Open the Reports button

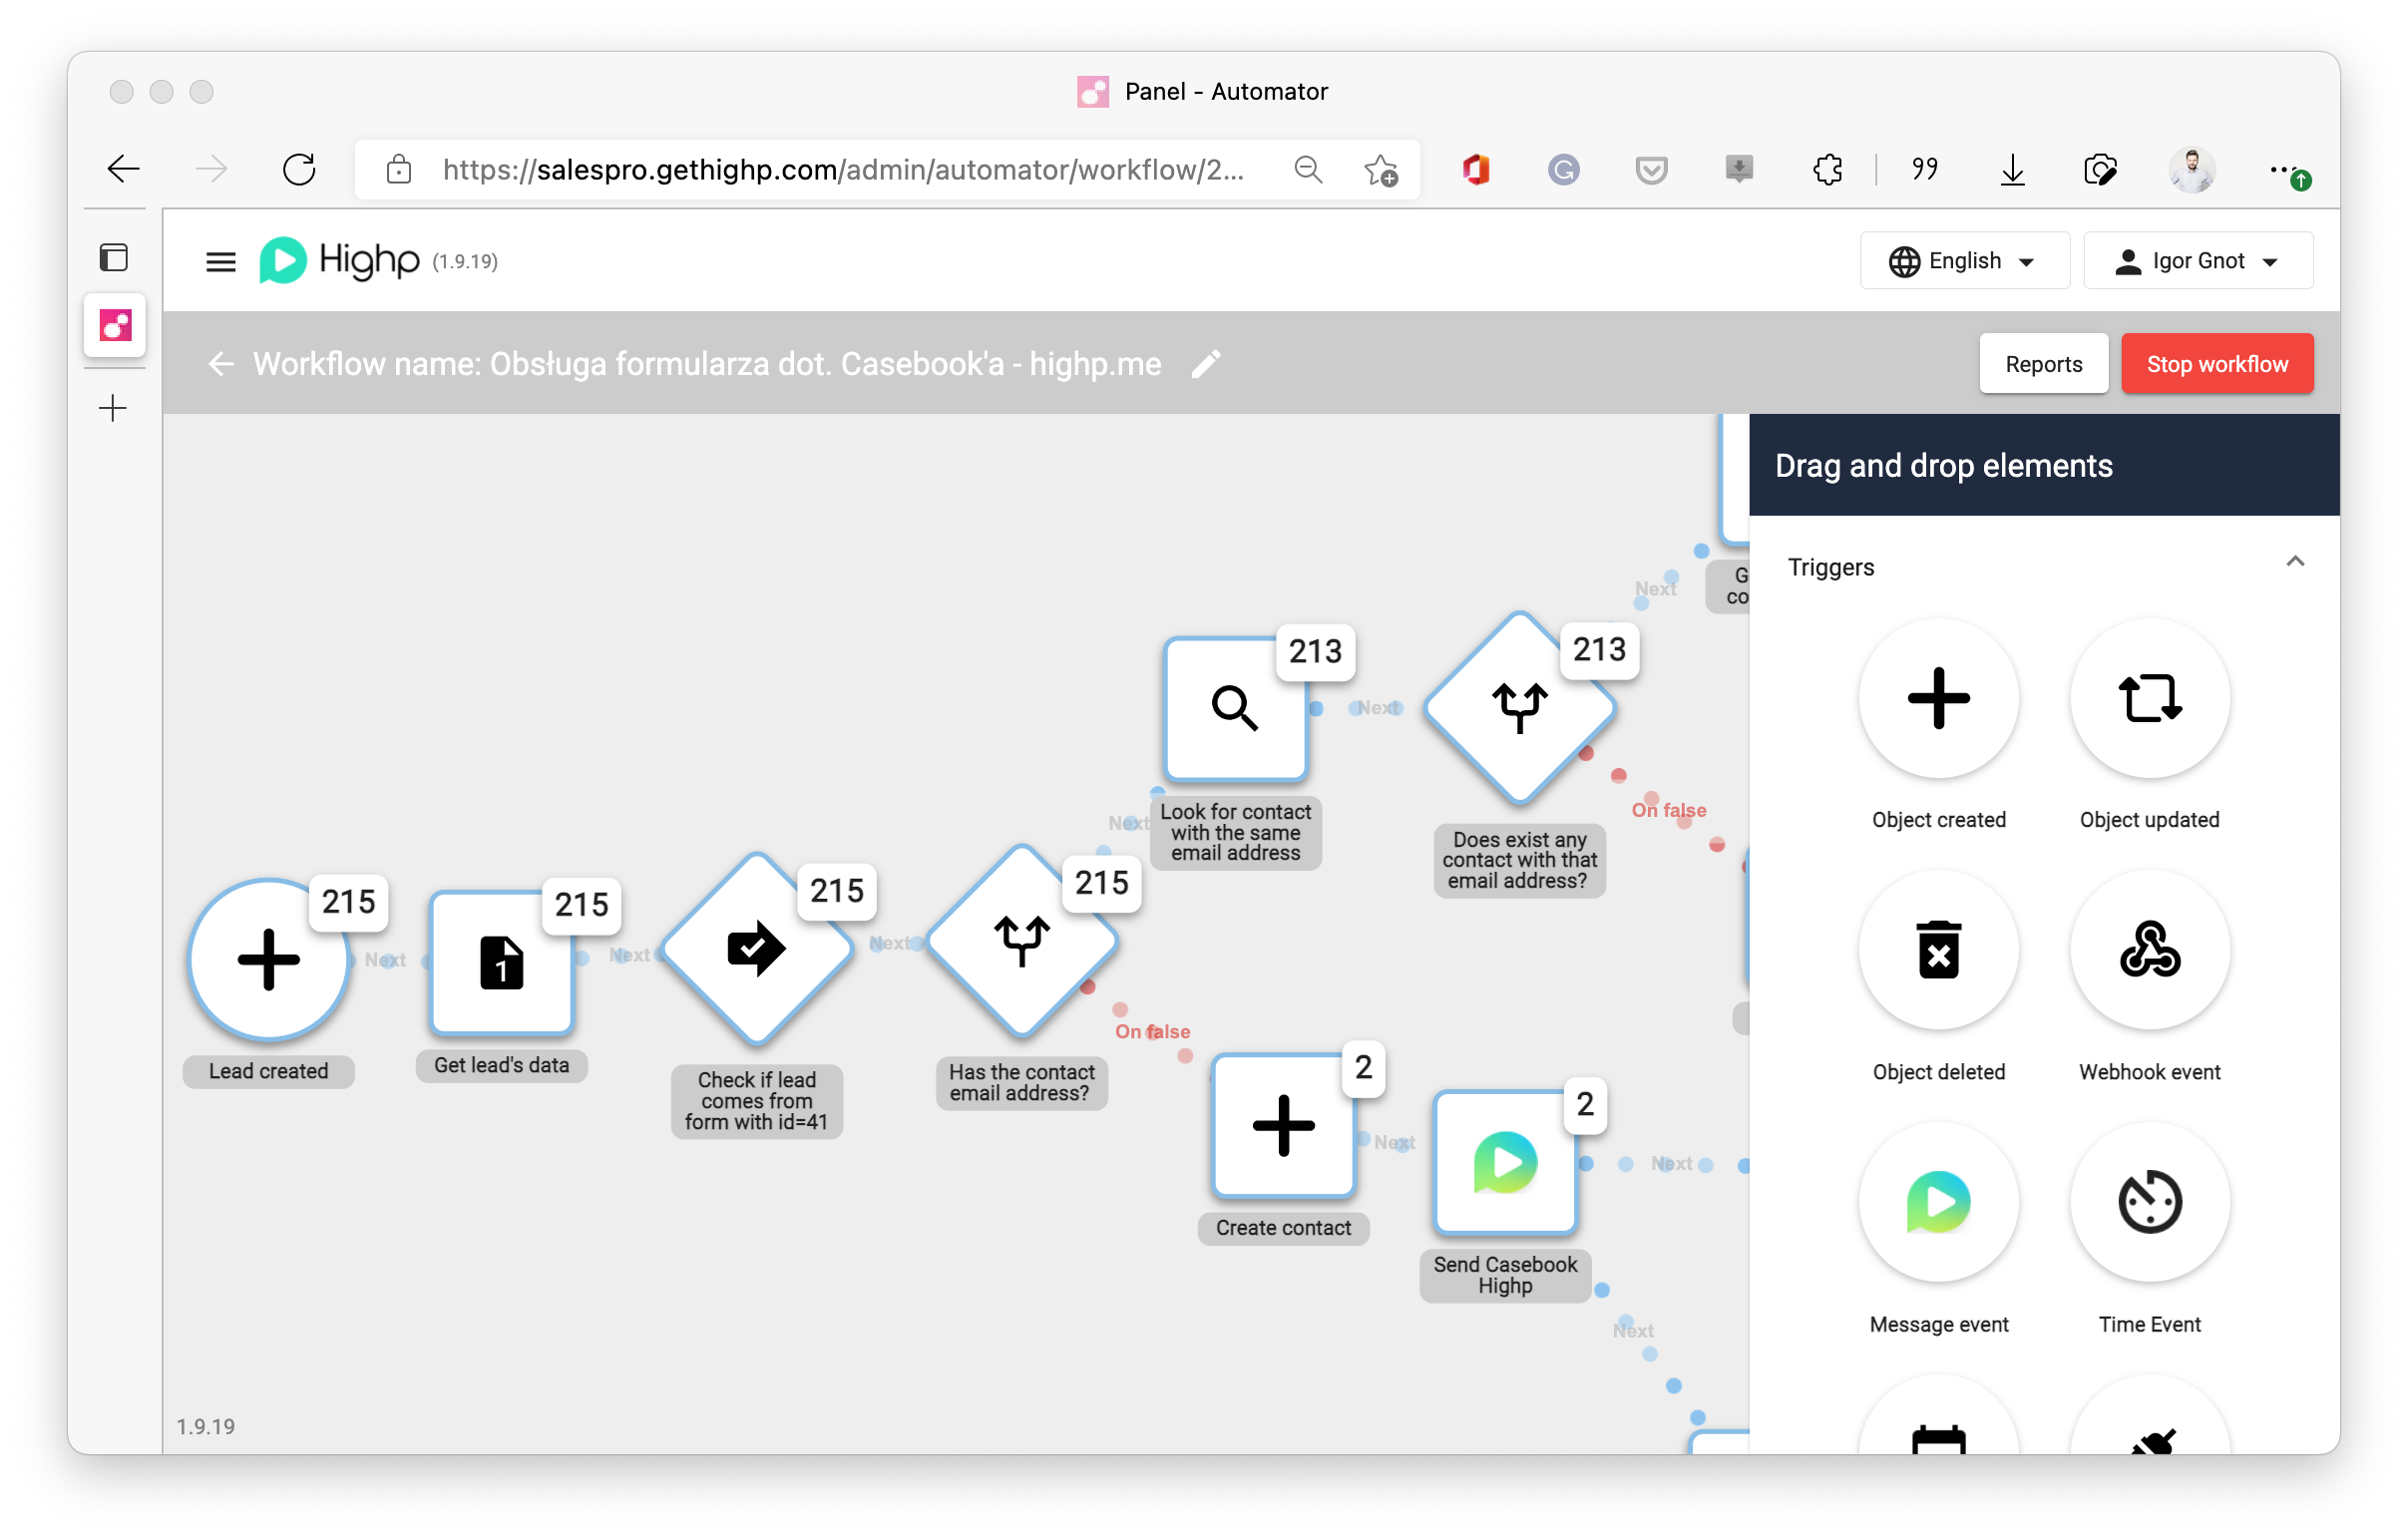tap(2043, 364)
